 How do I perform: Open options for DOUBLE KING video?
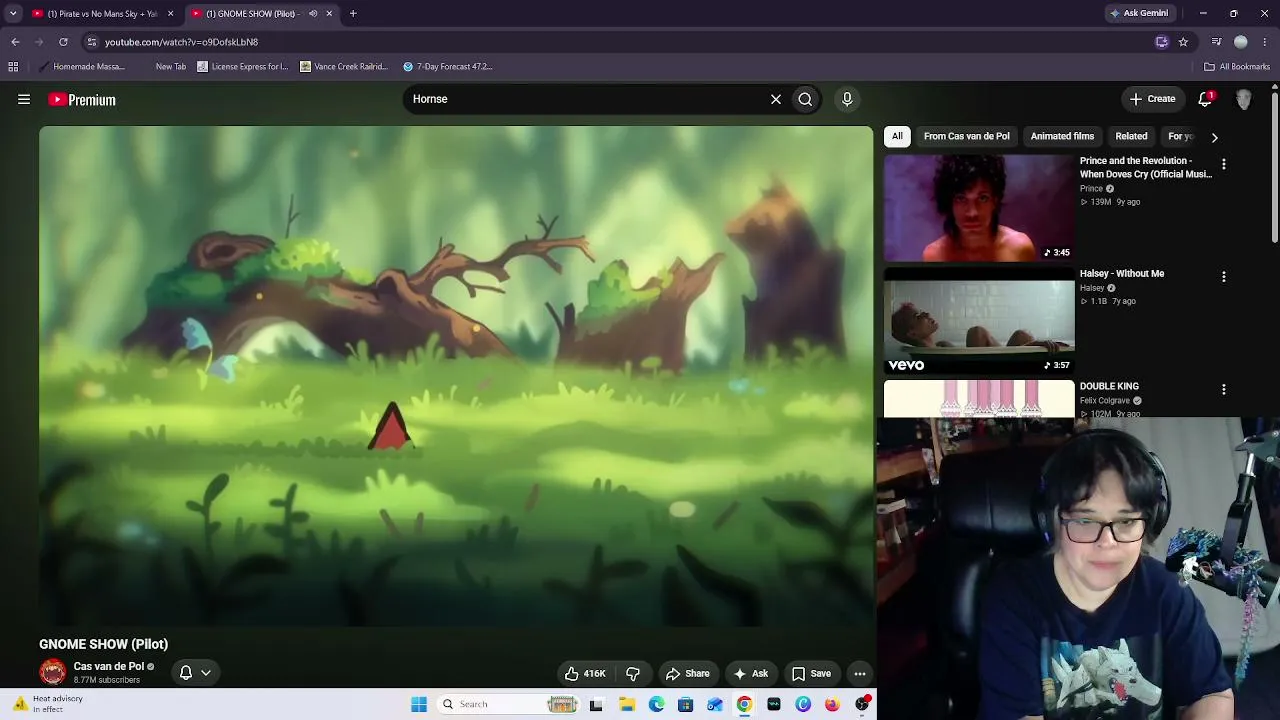1223,389
